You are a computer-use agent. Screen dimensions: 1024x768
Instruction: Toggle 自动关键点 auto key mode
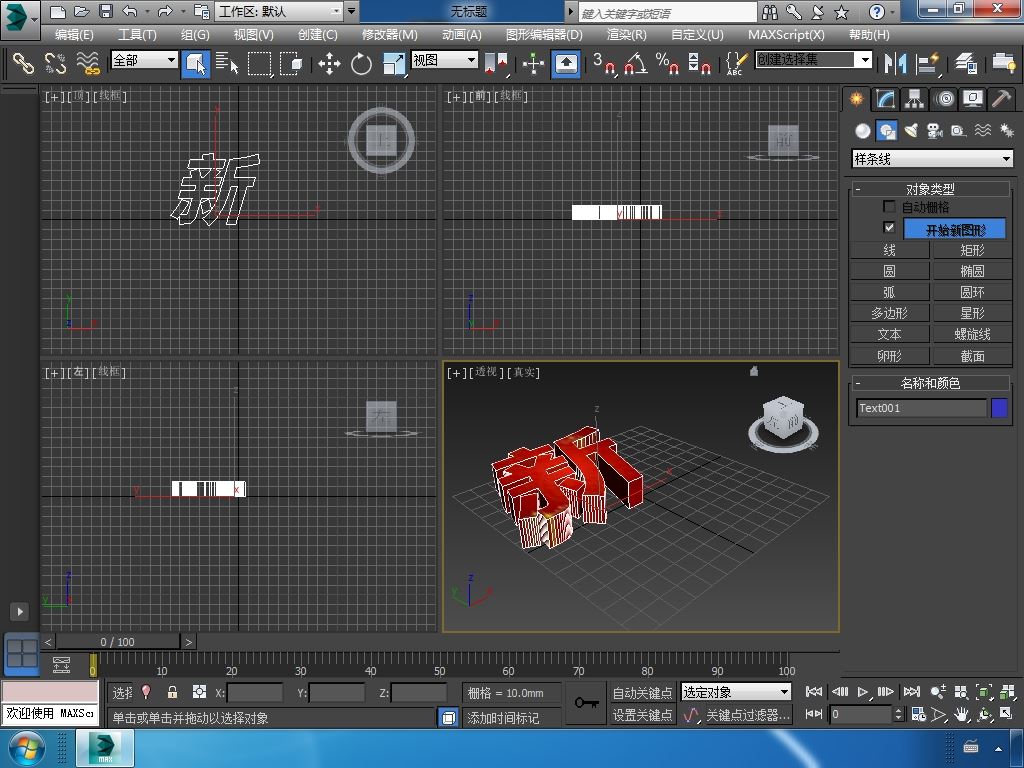642,692
